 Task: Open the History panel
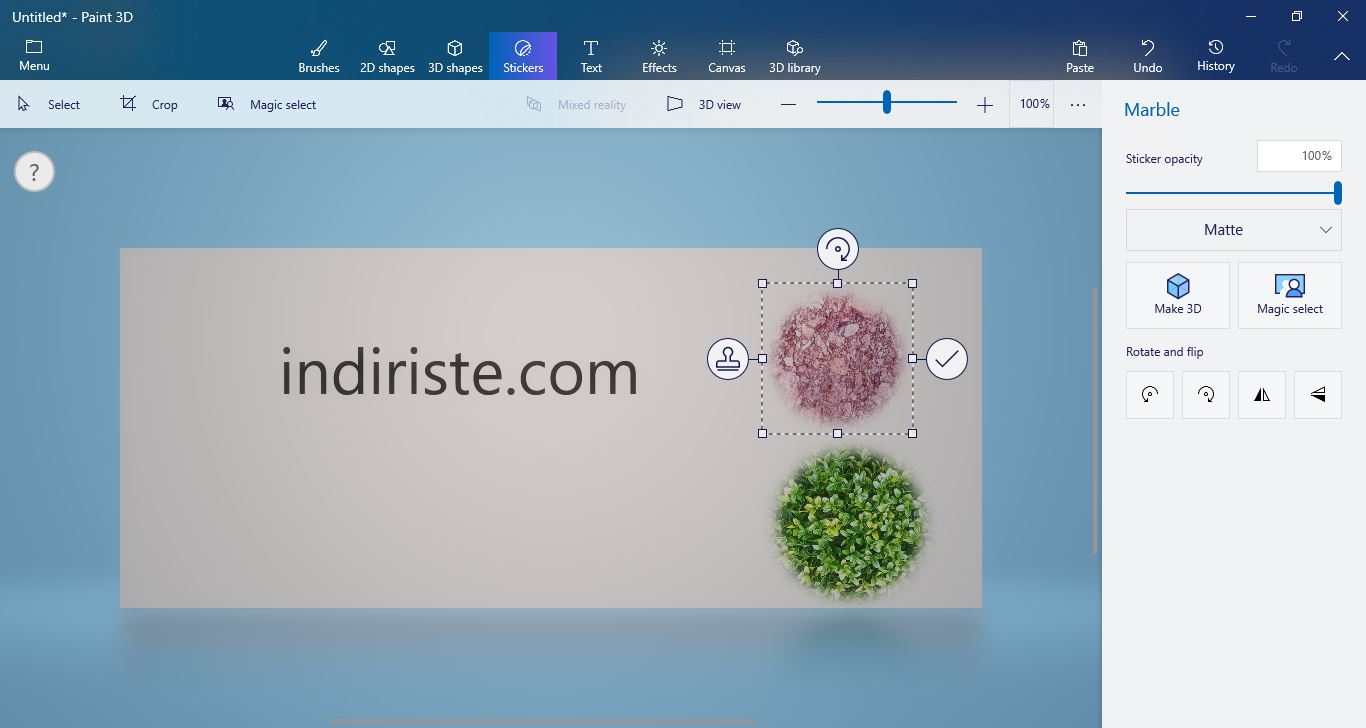tap(1216, 56)
